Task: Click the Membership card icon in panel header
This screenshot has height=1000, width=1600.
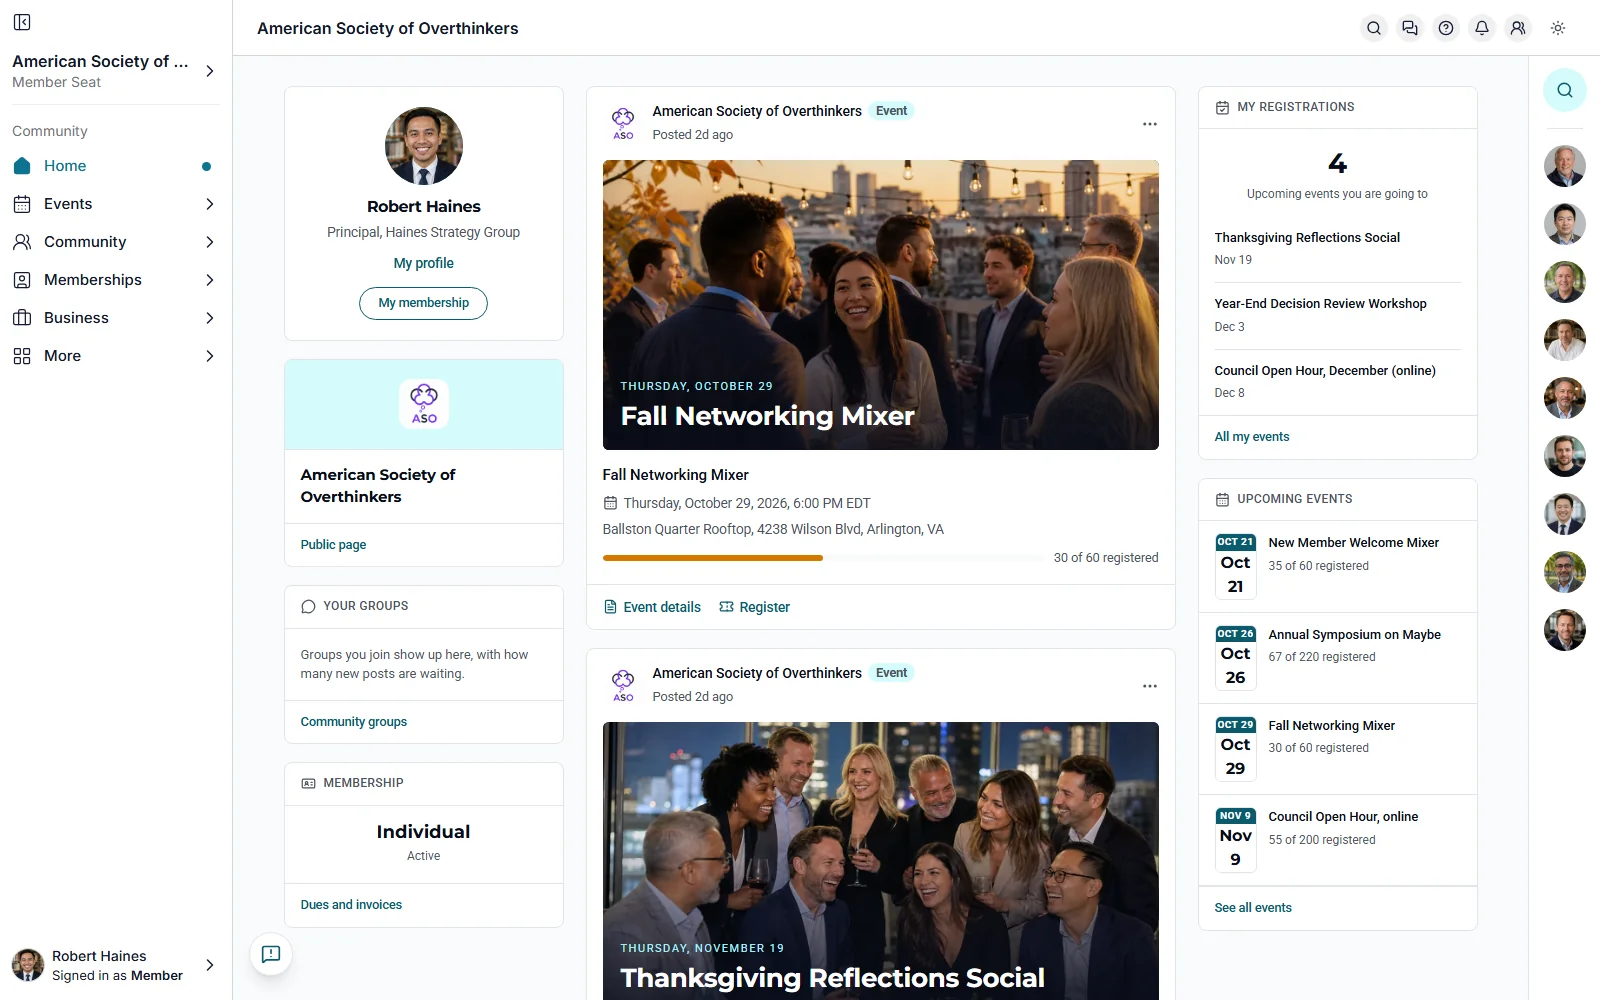Action: (308, 783)
